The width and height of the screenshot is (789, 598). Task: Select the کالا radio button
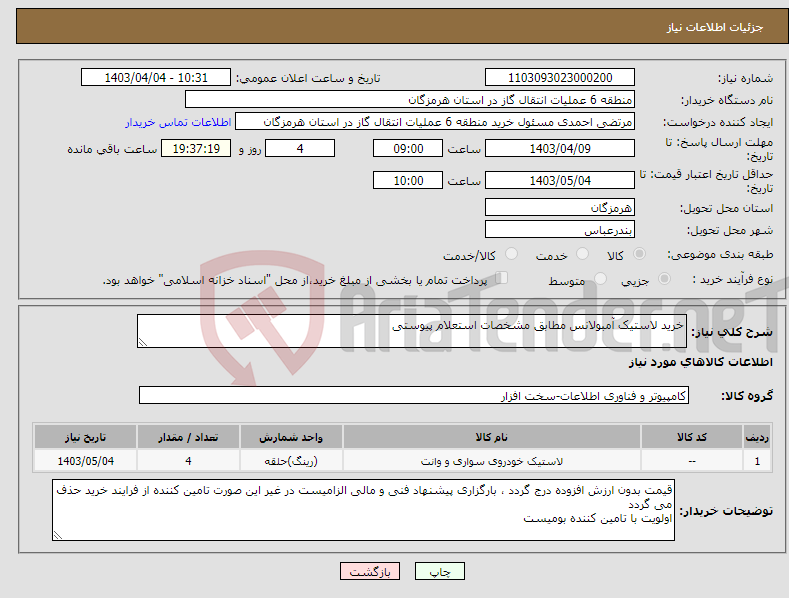[640, 254]
